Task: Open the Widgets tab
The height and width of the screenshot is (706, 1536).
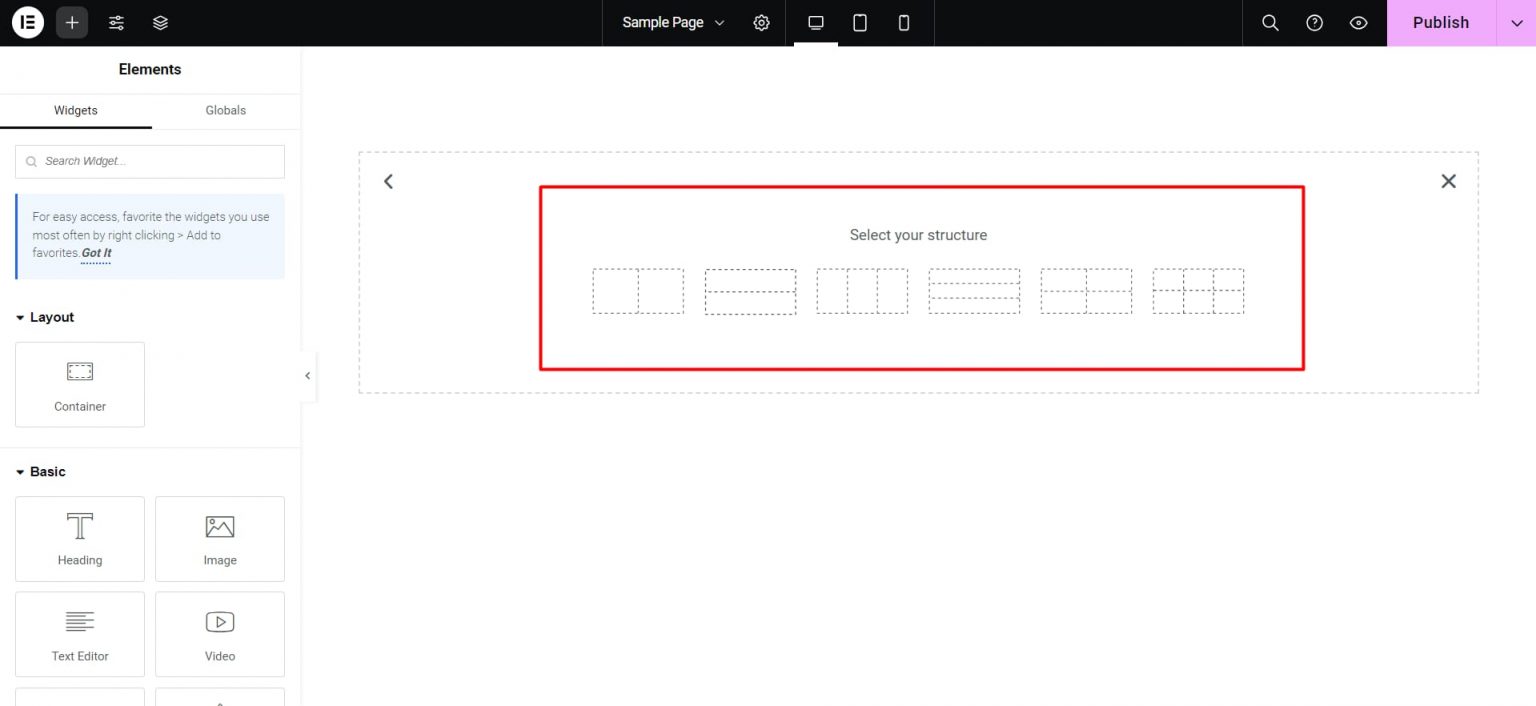Action: pos(75,110)
